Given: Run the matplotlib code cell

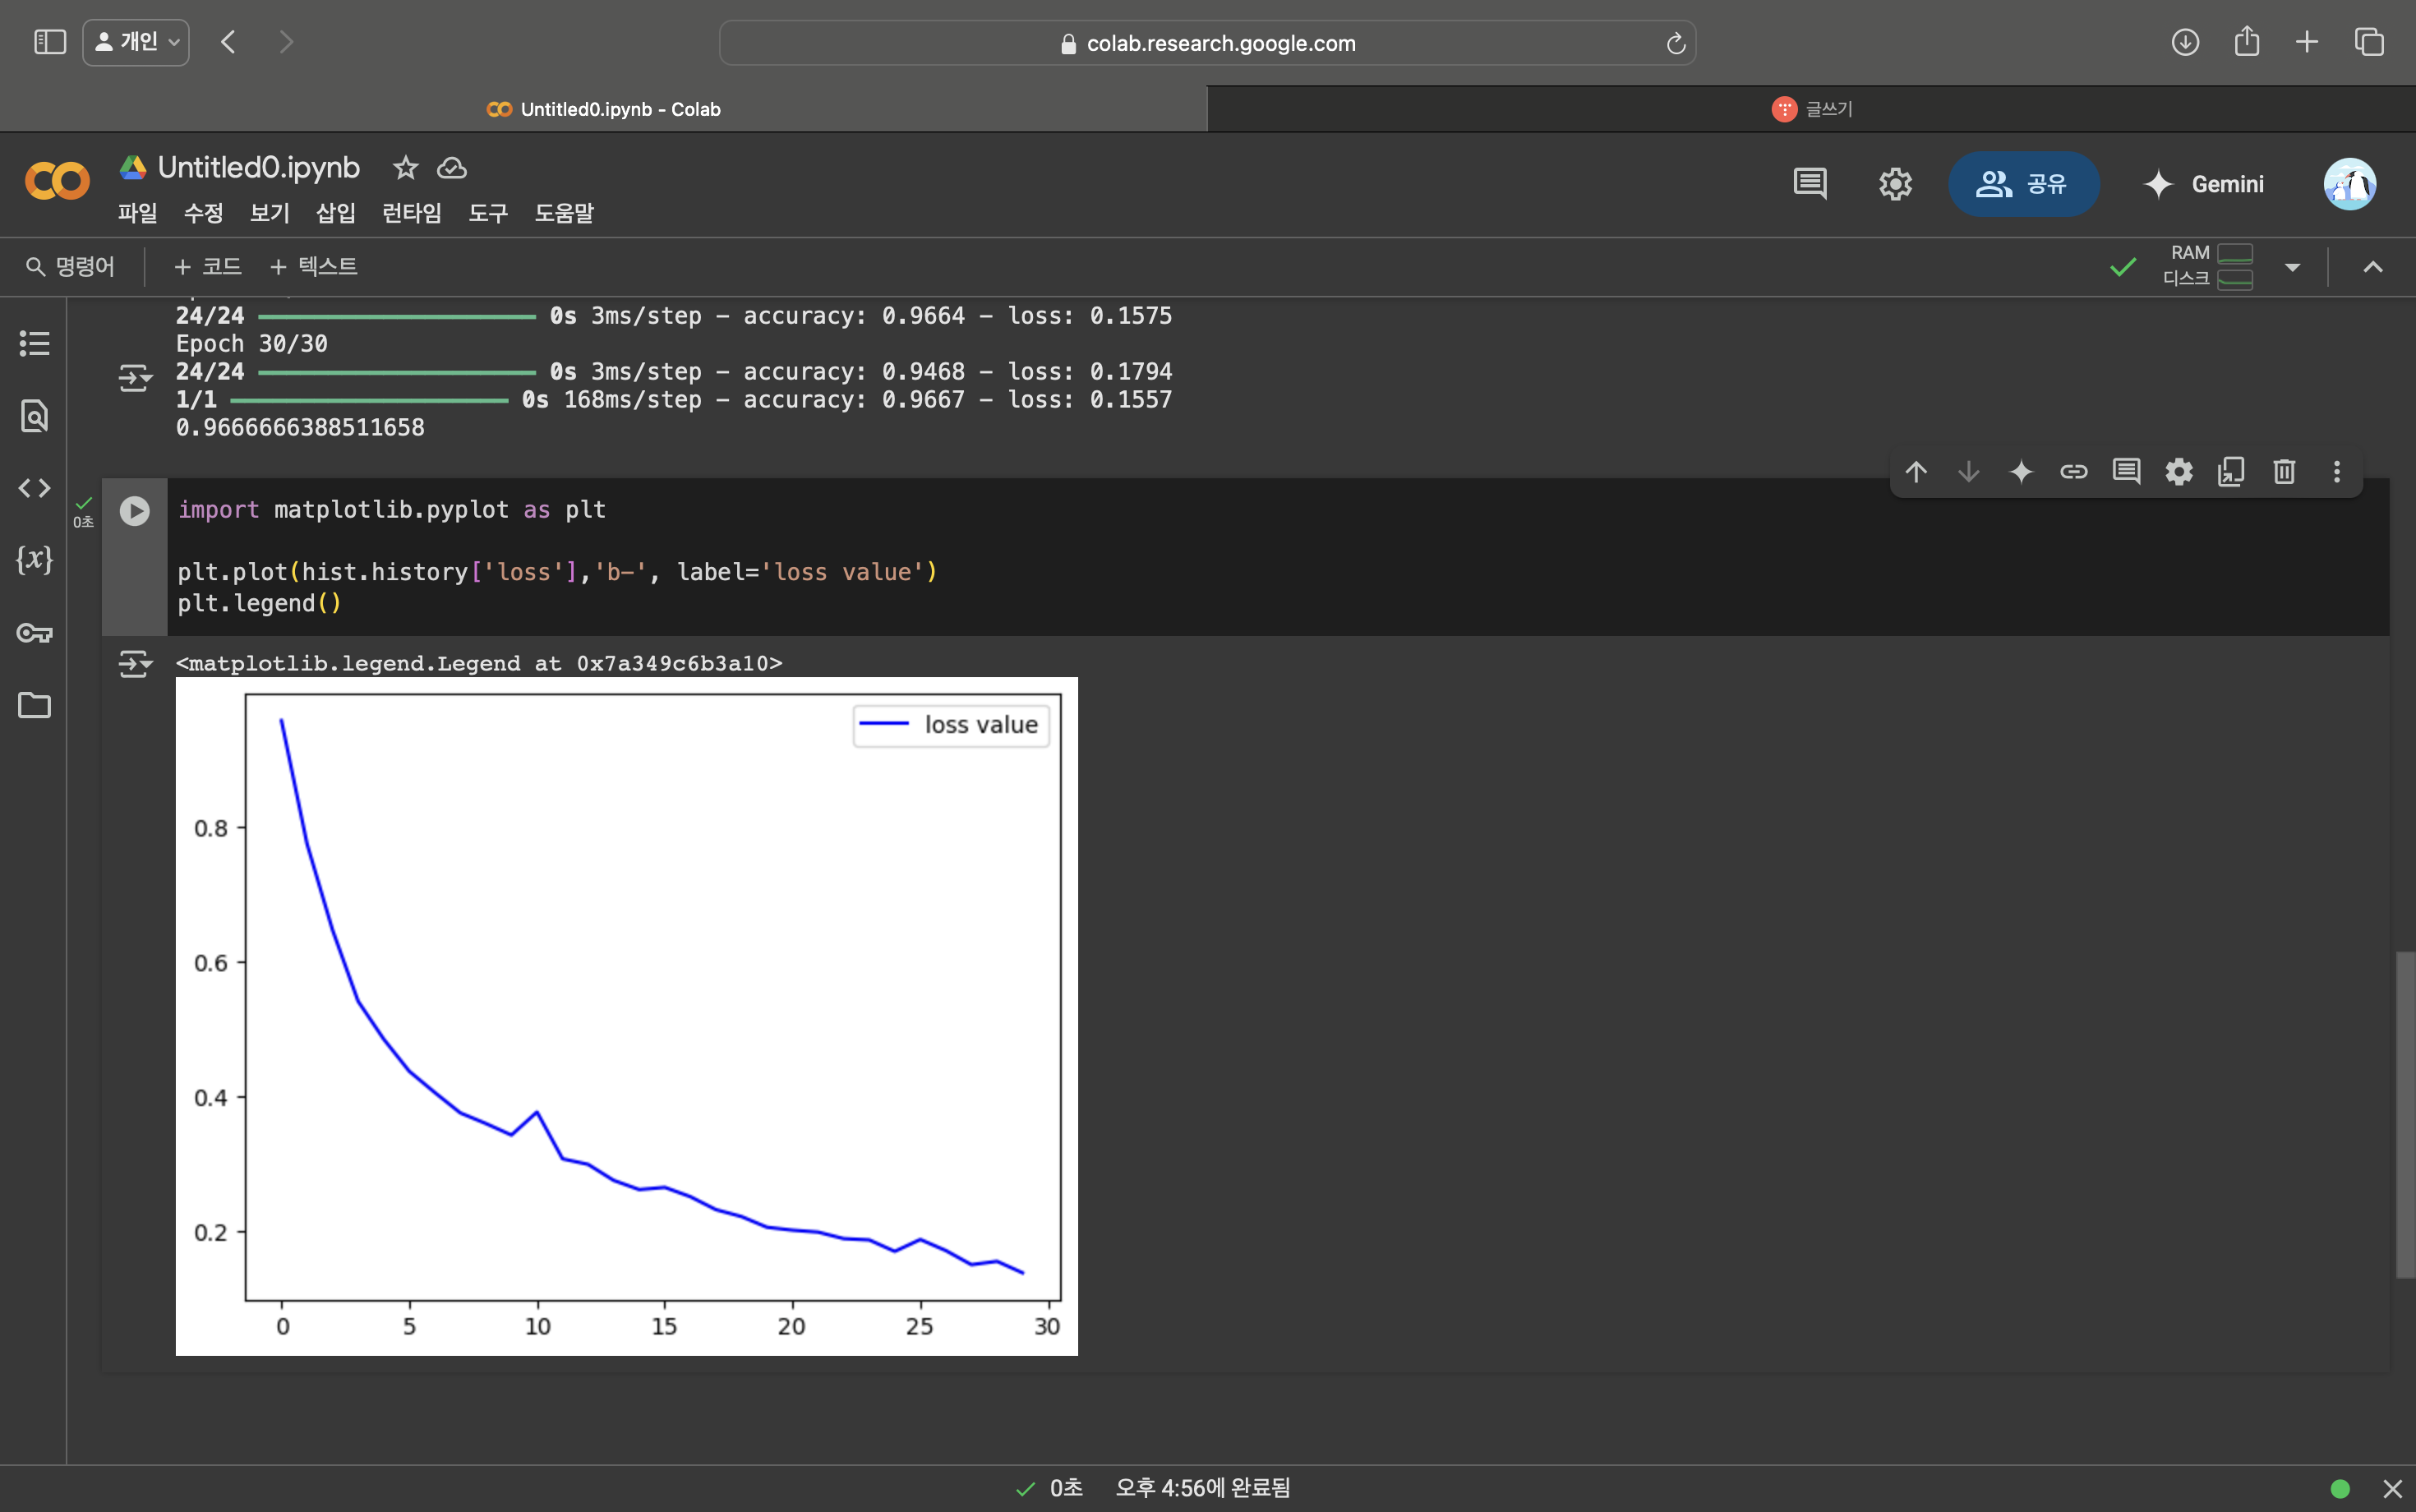Looking at the screenshot, I should click(x=135, y=511).
